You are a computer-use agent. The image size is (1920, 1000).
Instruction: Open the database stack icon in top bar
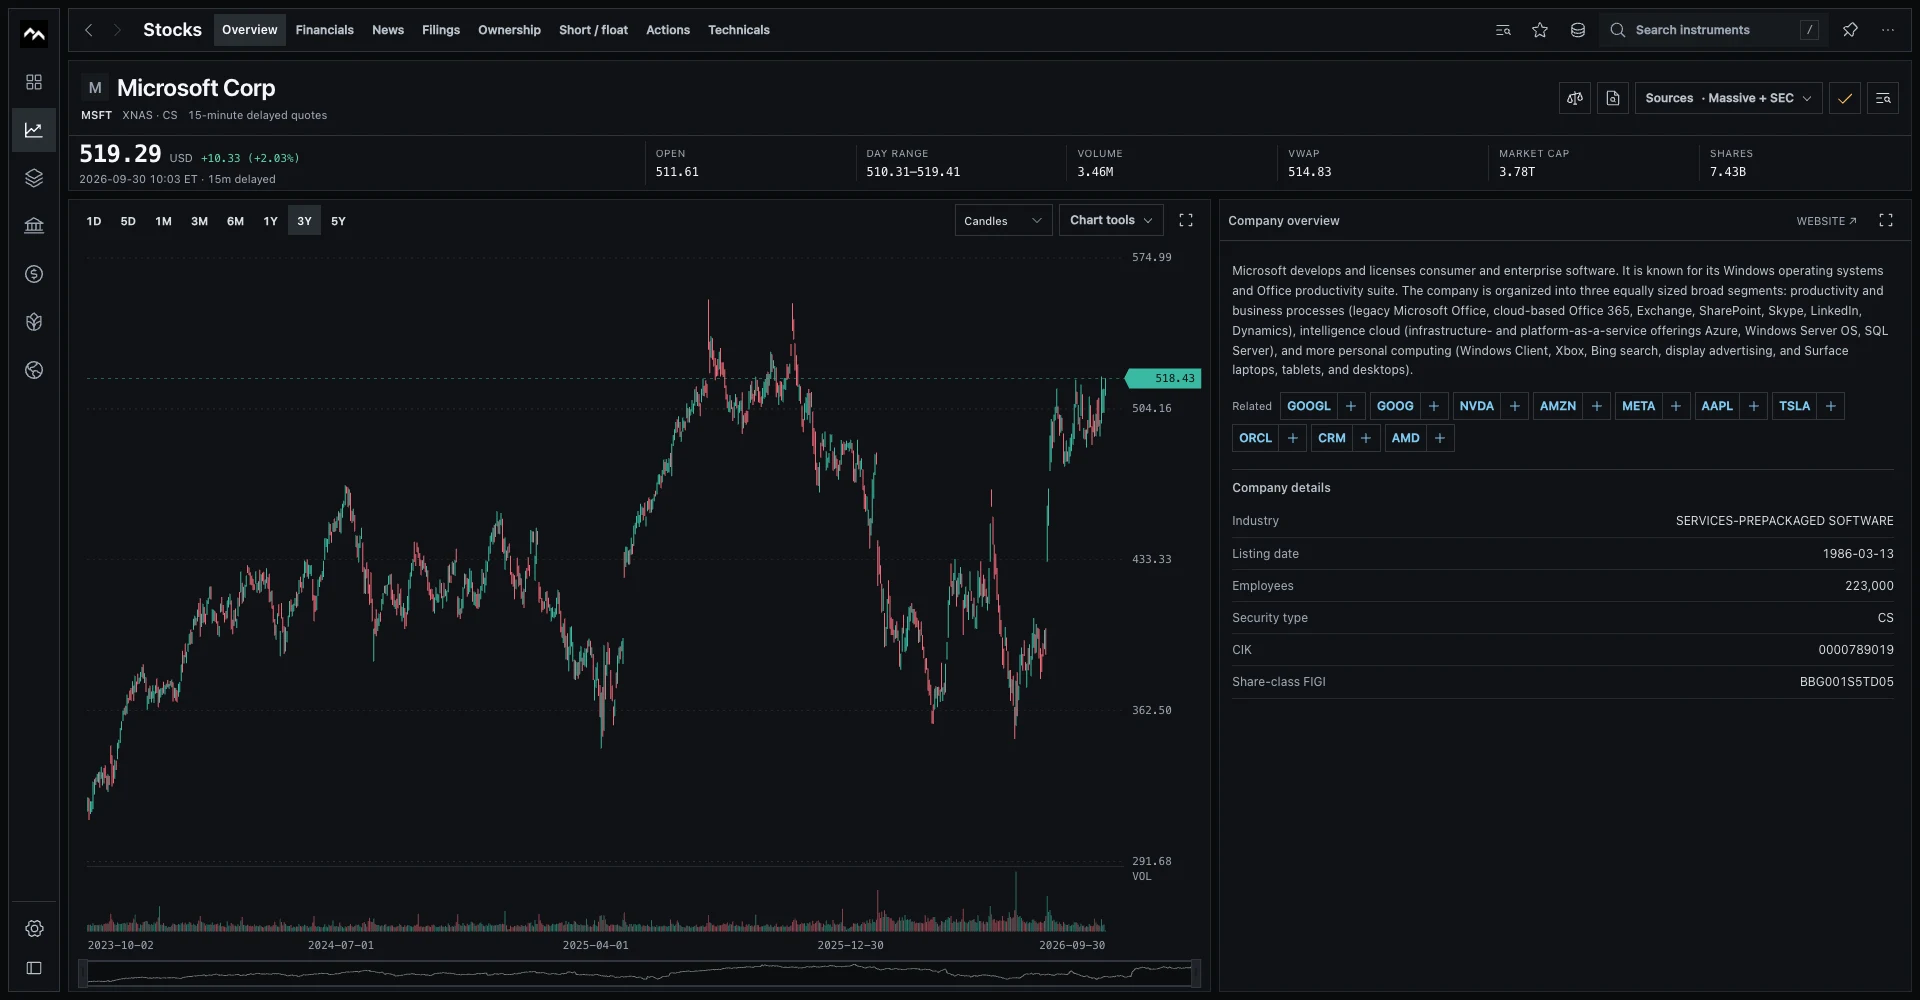(1578, 30)
